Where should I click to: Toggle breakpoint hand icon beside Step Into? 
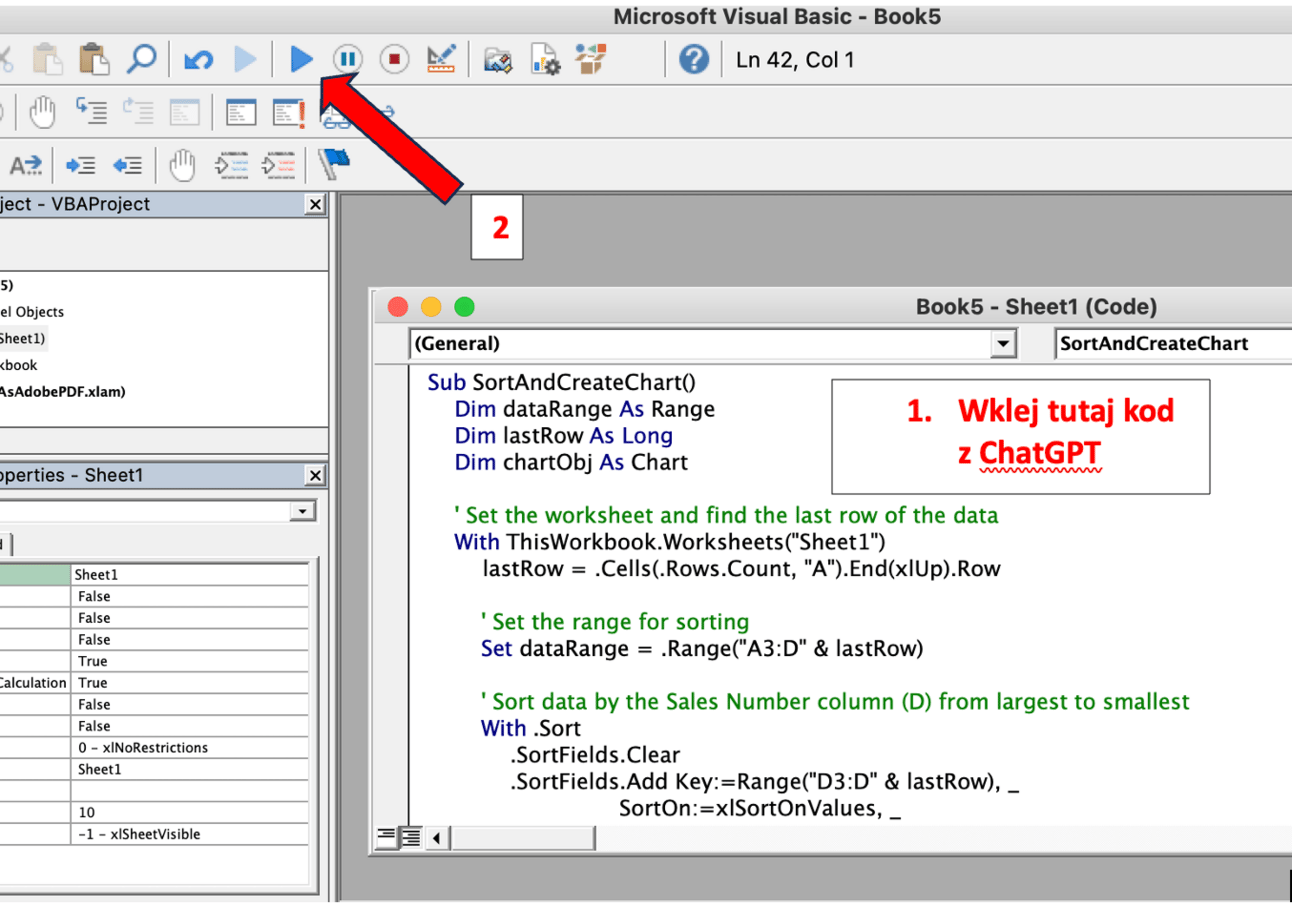42,112
